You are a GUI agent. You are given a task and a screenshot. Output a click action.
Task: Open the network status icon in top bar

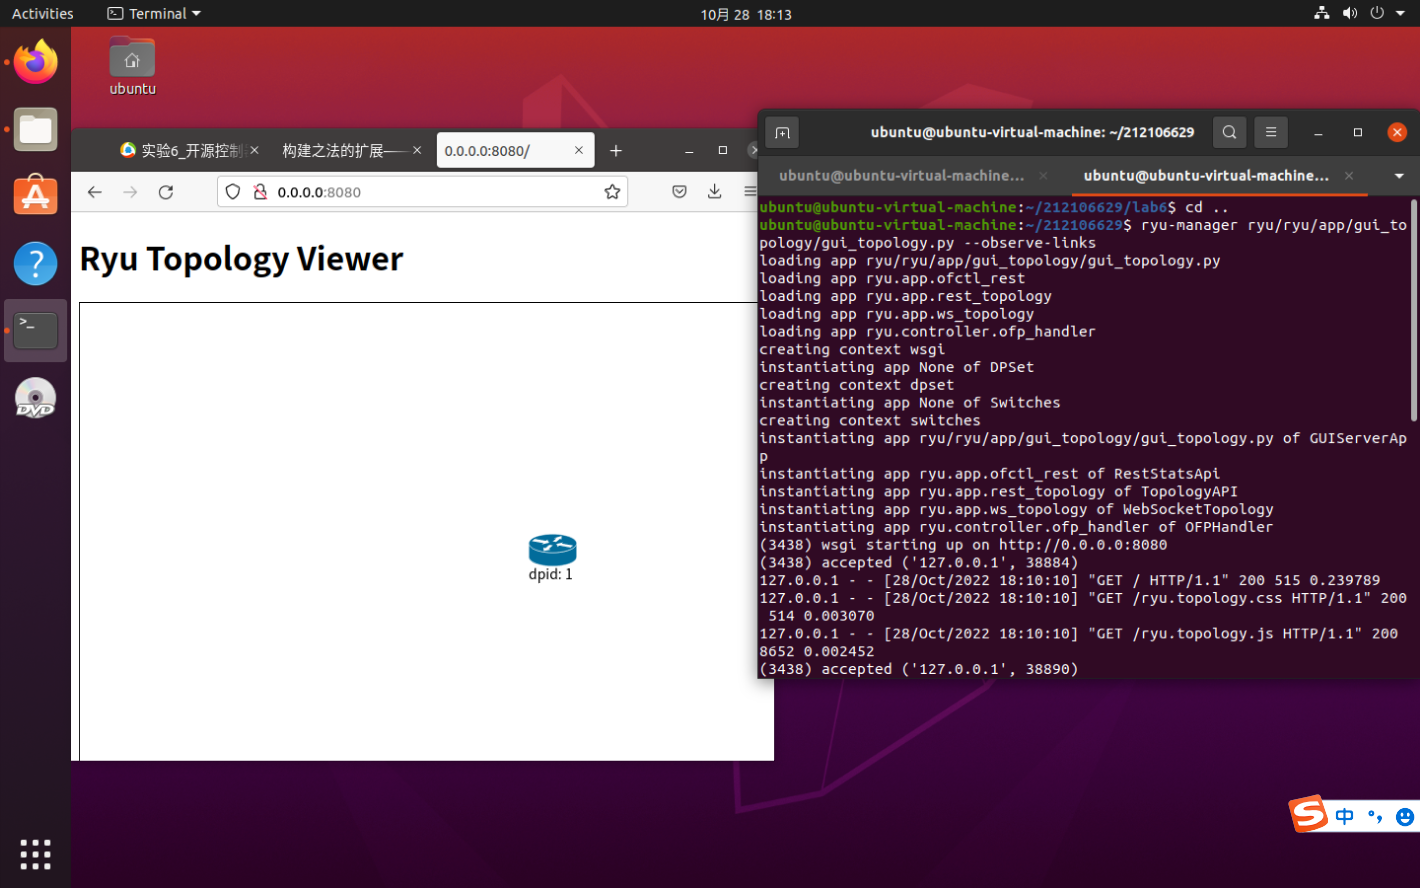click(1322, 13)
